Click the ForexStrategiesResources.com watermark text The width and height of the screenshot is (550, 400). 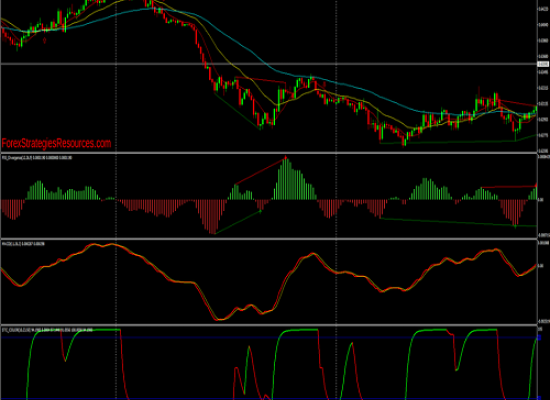(56, 143)
